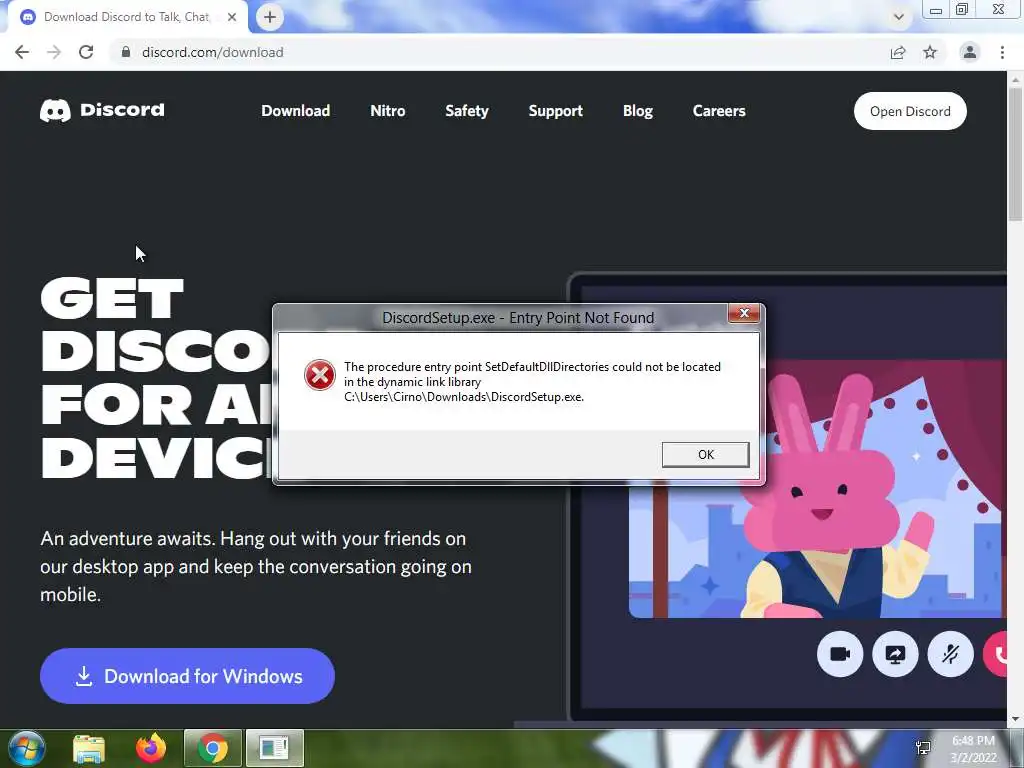Open the Download nav item
Viewport: 1024px width, 768px height.
(x=295, y=111)
